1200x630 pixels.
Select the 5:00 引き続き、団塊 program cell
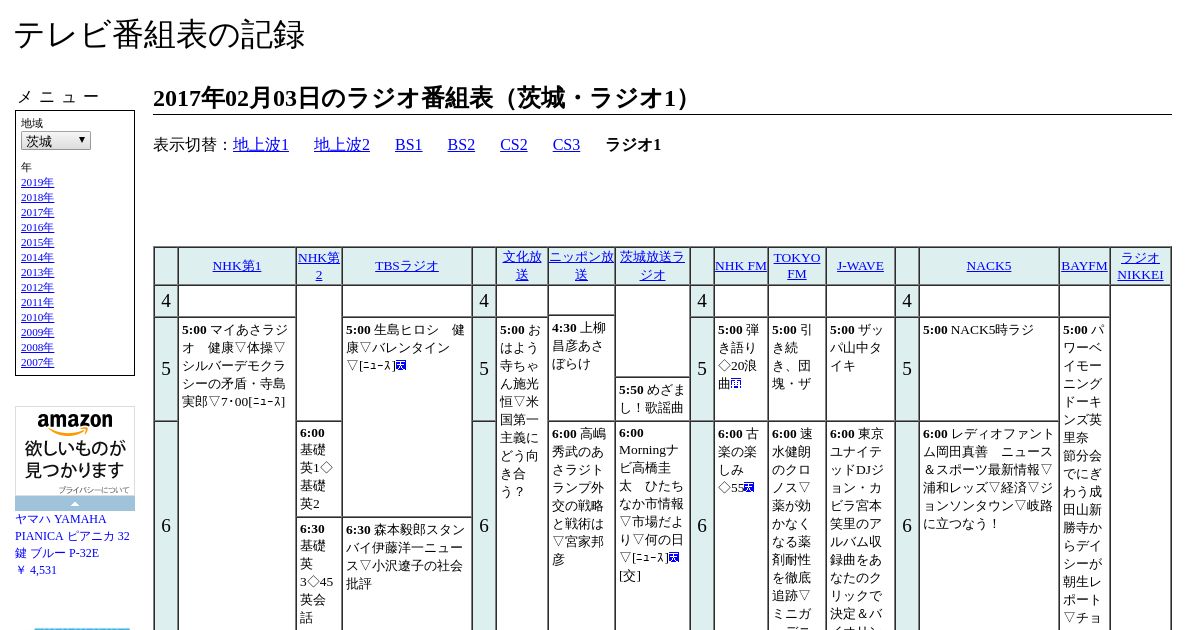click(x=797, y=369)
